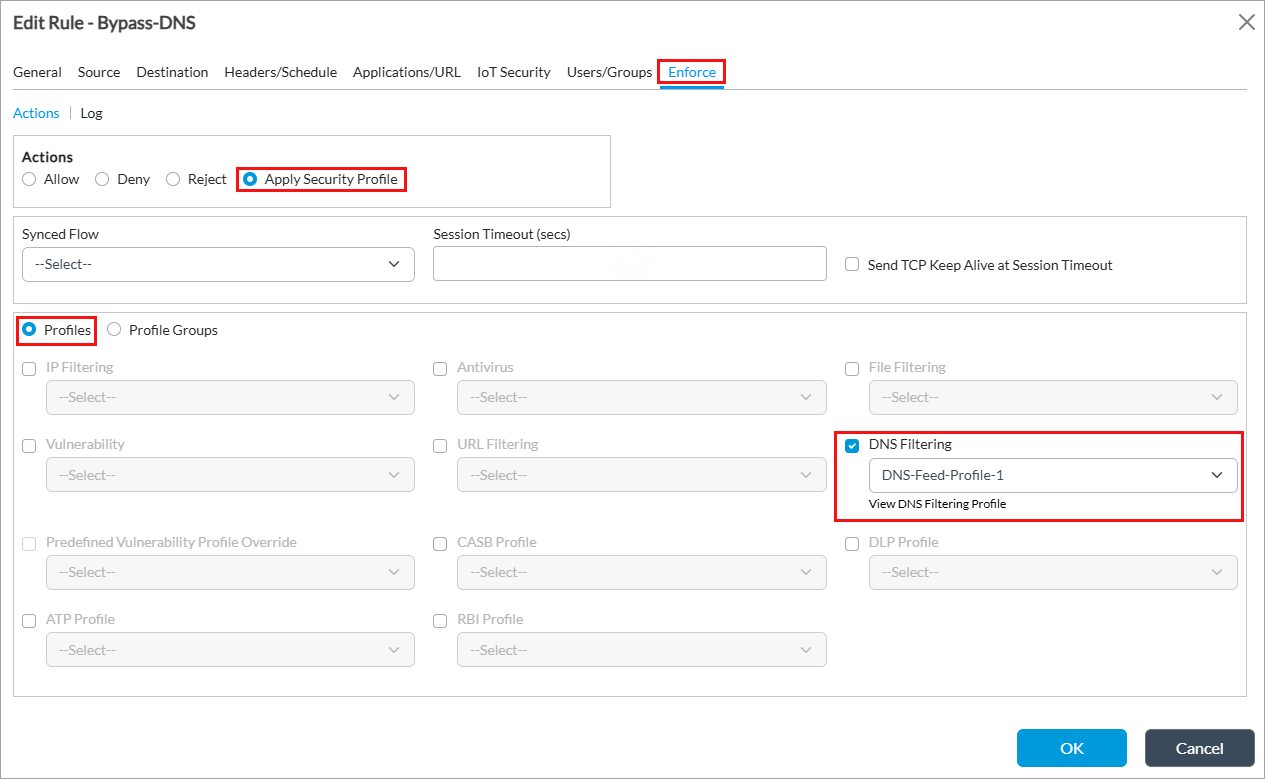Go to the Applications/URL tab

406,72
